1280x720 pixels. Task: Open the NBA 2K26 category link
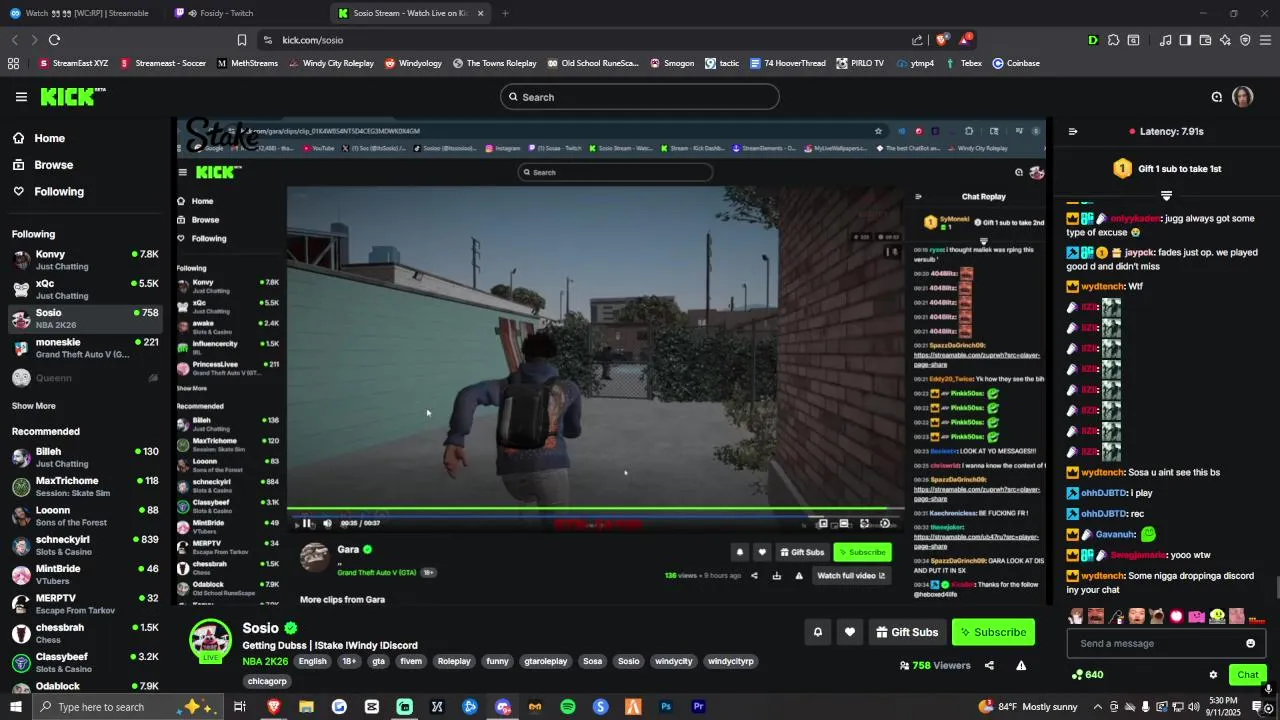pyautogui.click(x=265, y=661)
